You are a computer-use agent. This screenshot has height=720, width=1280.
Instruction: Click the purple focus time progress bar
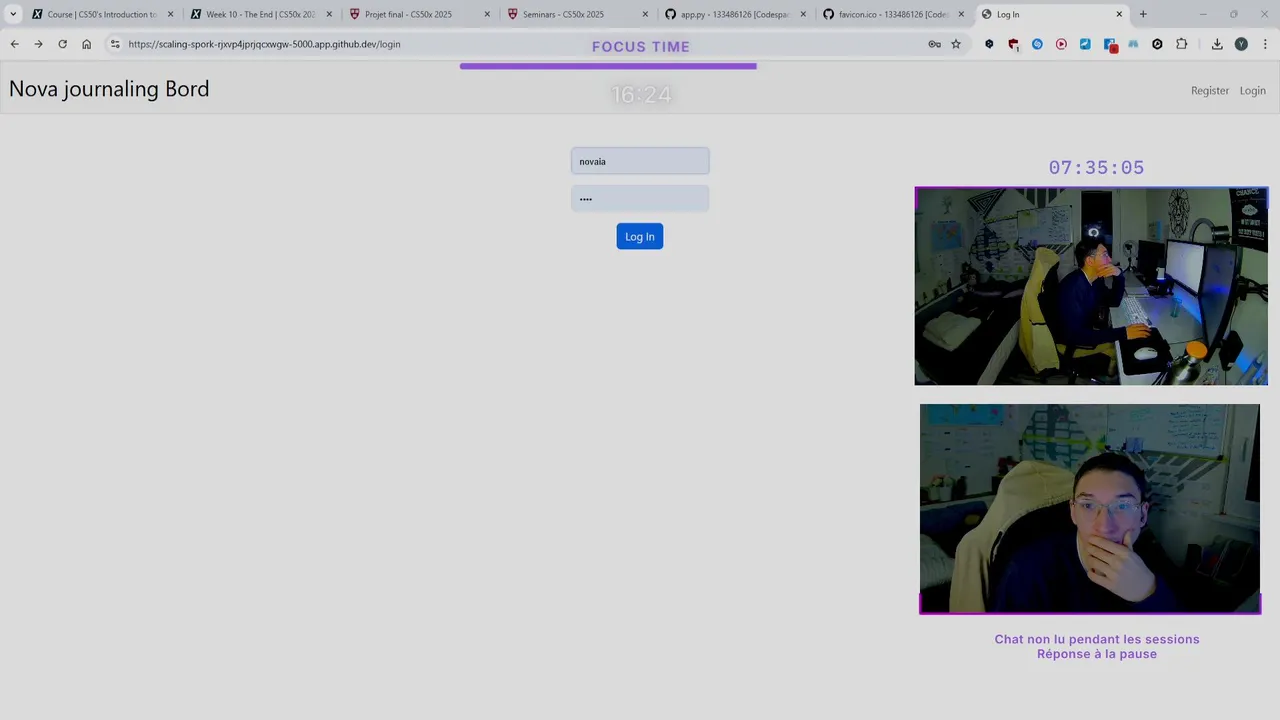tap(608, 66)
